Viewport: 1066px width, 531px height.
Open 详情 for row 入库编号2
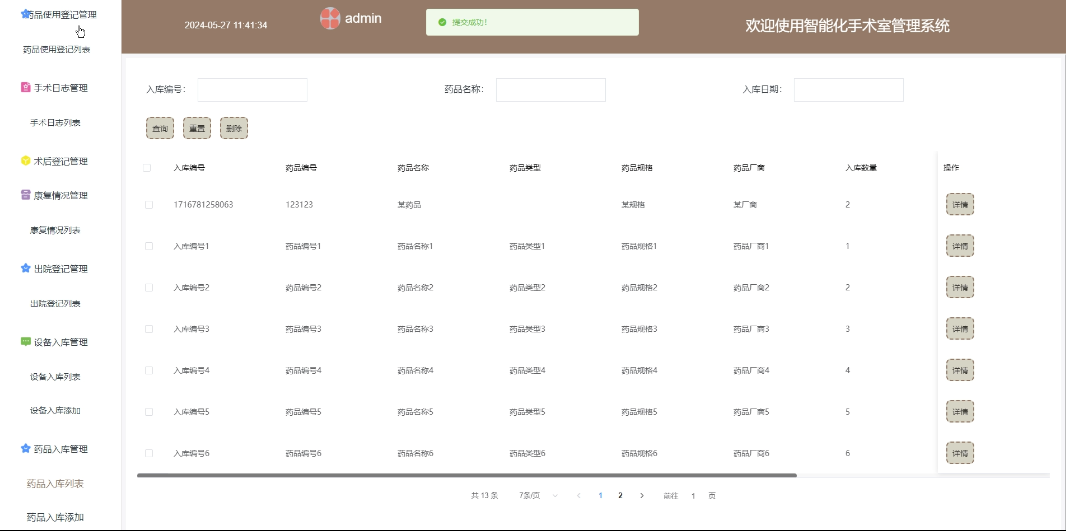point(960,288)
